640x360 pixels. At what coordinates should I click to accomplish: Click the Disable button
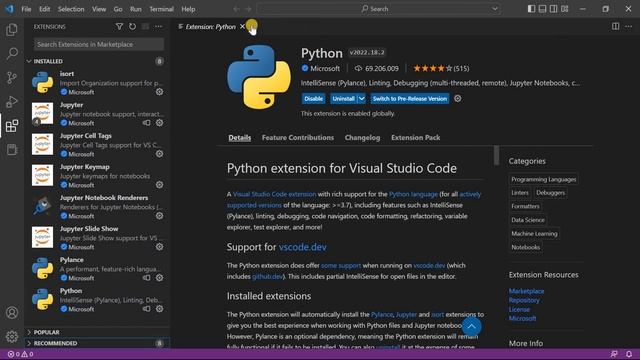313,98
